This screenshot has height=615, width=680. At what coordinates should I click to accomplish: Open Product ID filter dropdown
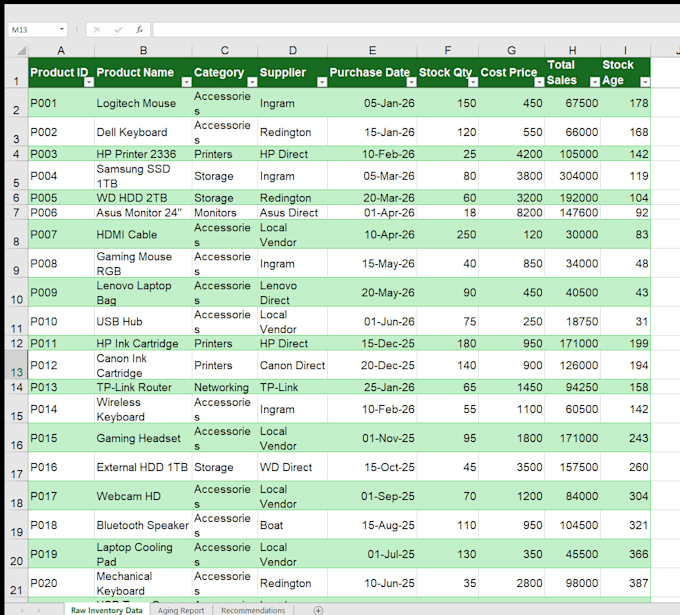click(89, 82)
